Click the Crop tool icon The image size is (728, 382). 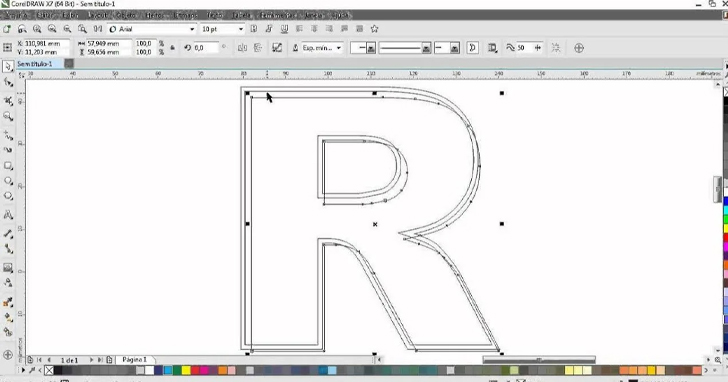(8, 100)
